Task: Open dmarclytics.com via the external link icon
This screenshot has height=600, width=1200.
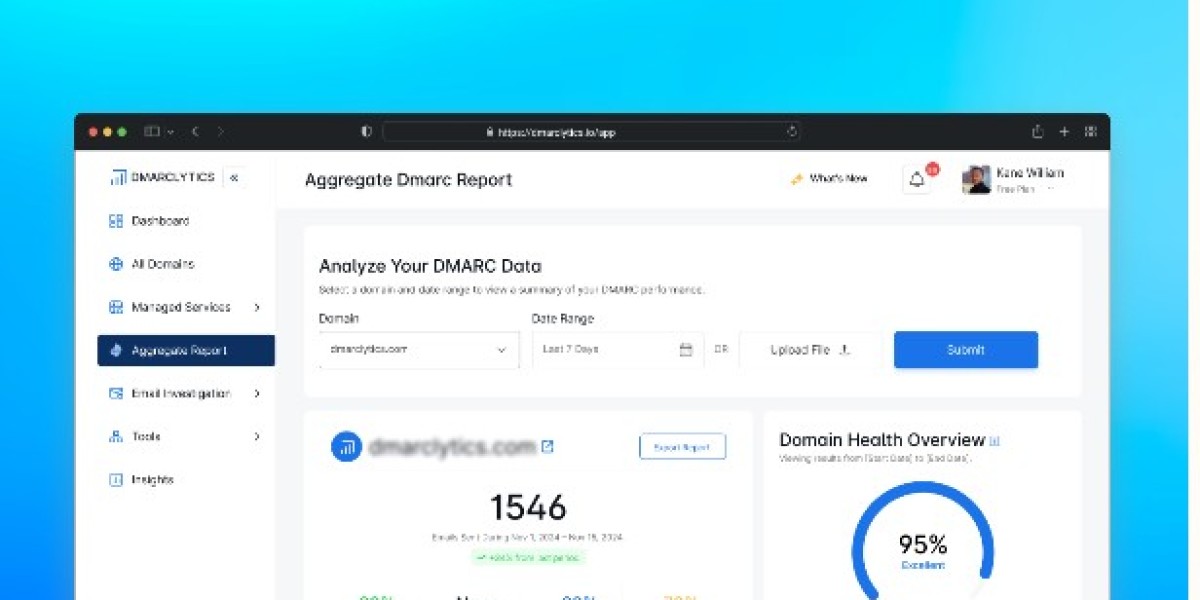Action: pyautogui.click(x=547, y=447)
